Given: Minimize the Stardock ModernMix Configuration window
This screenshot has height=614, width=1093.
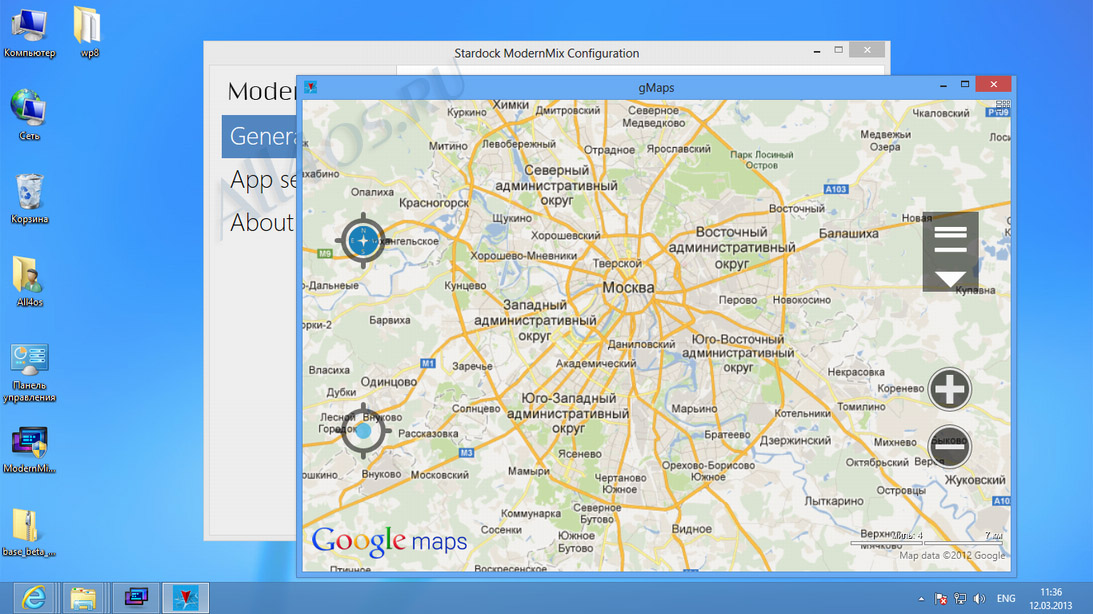Looking at the screenshot, I should tap(817, 51).
